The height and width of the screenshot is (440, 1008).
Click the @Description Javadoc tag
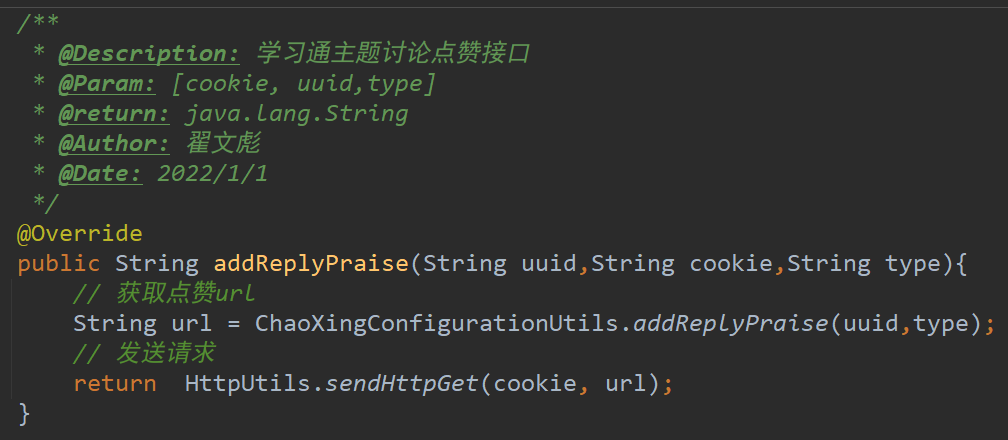coord(149,53)
